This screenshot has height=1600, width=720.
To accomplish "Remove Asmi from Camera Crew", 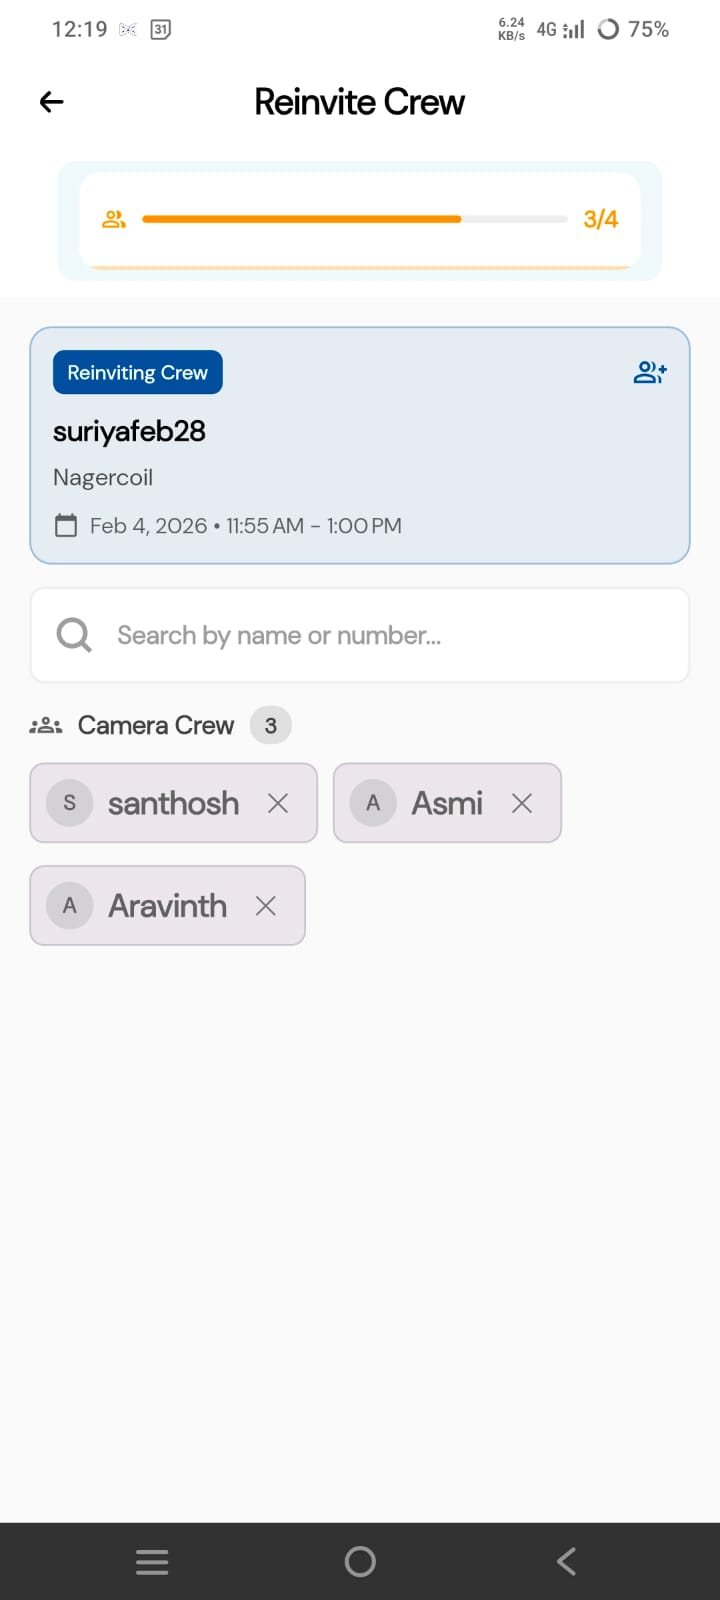I will pyautogui.click(x=522, y=803).
